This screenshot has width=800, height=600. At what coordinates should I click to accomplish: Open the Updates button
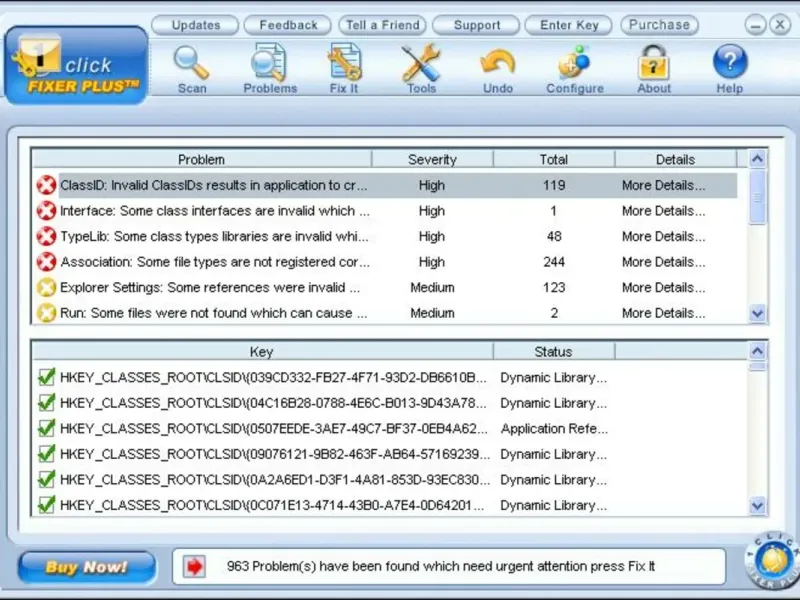(x=195, y=25)
